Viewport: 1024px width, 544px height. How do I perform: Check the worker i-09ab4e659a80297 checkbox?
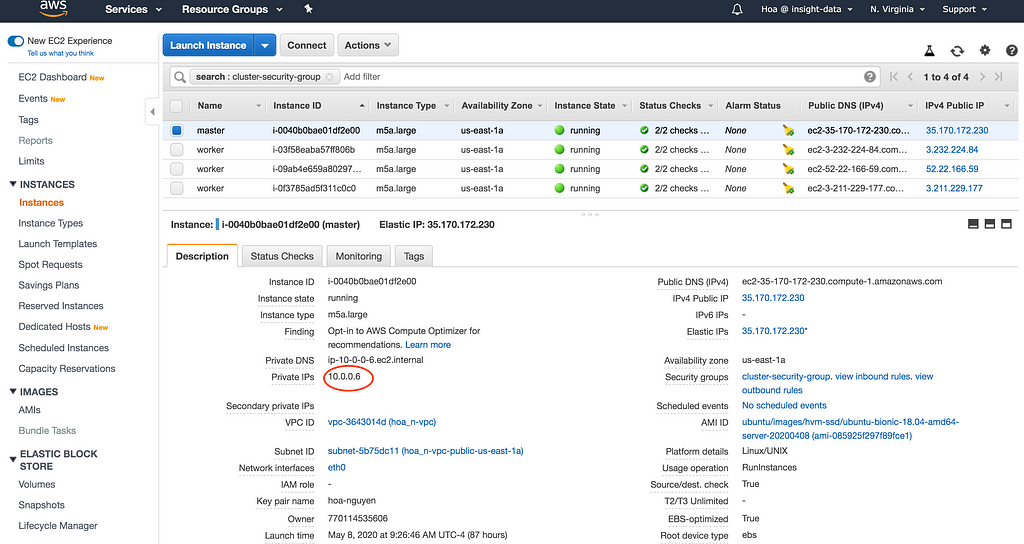tap(176, 169)
